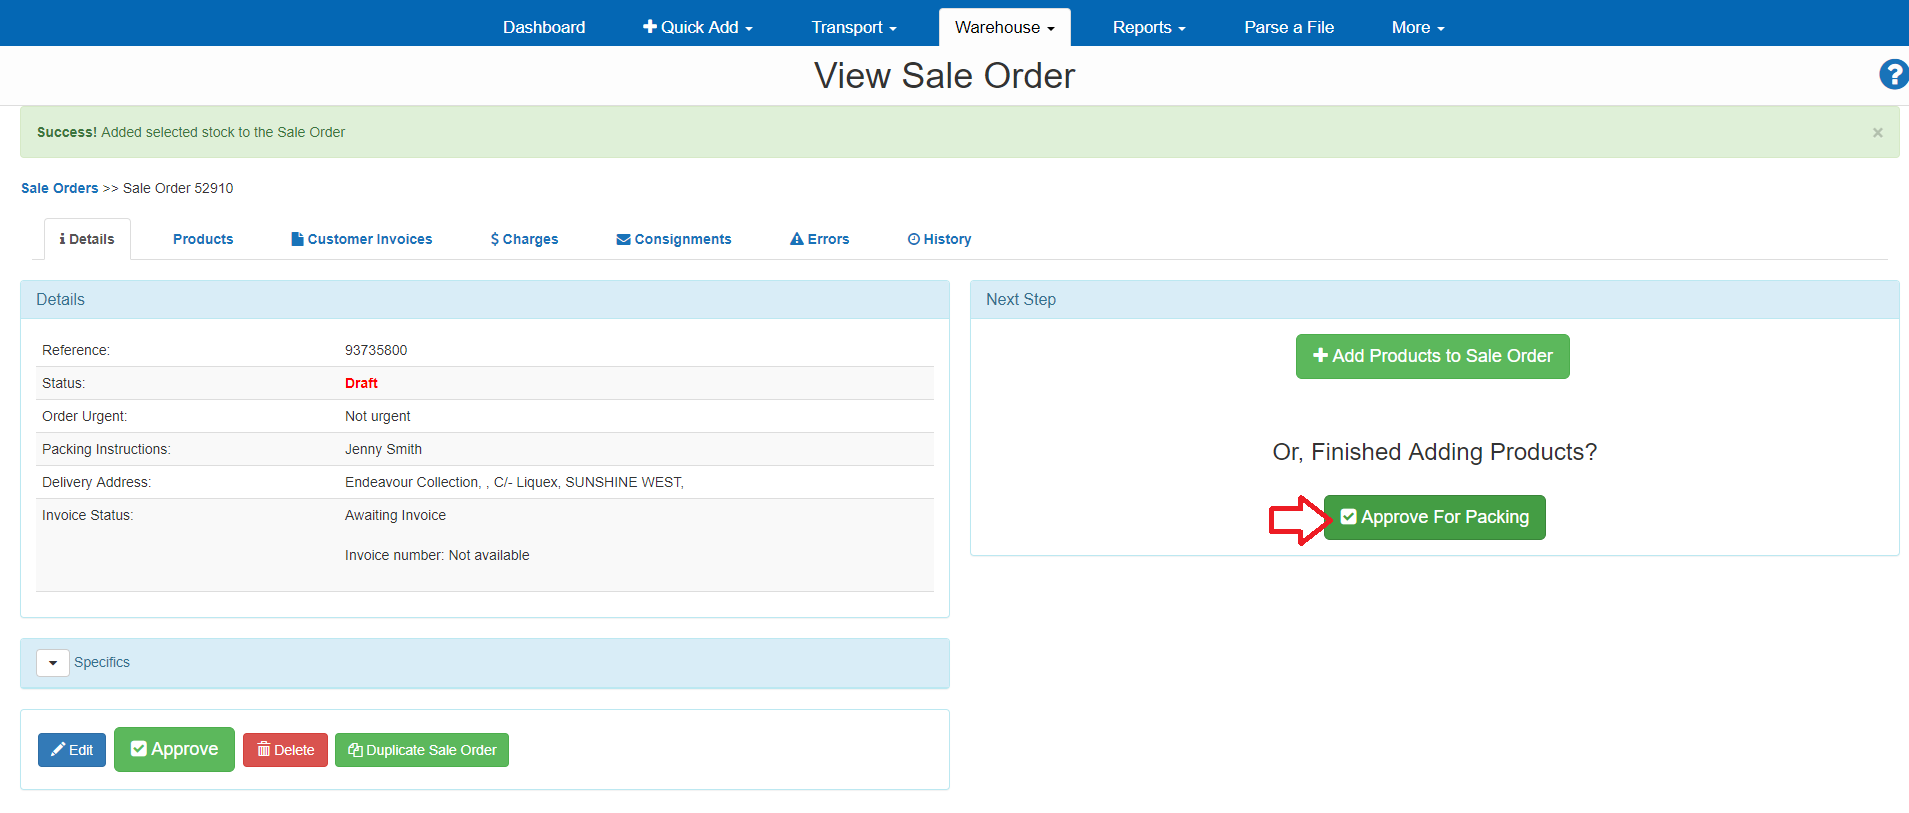This screenshot has height=813, width=1909.
Task: Open the Consignments tab
Action: (674, 239)
